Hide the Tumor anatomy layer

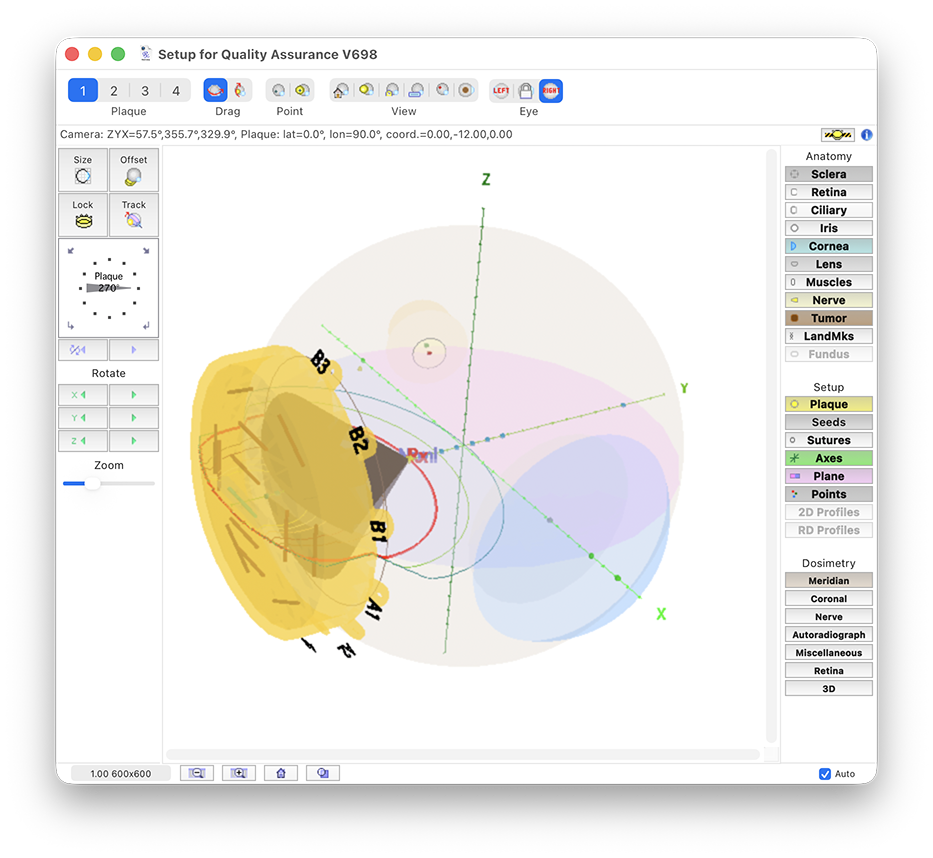tap(828, 318)
